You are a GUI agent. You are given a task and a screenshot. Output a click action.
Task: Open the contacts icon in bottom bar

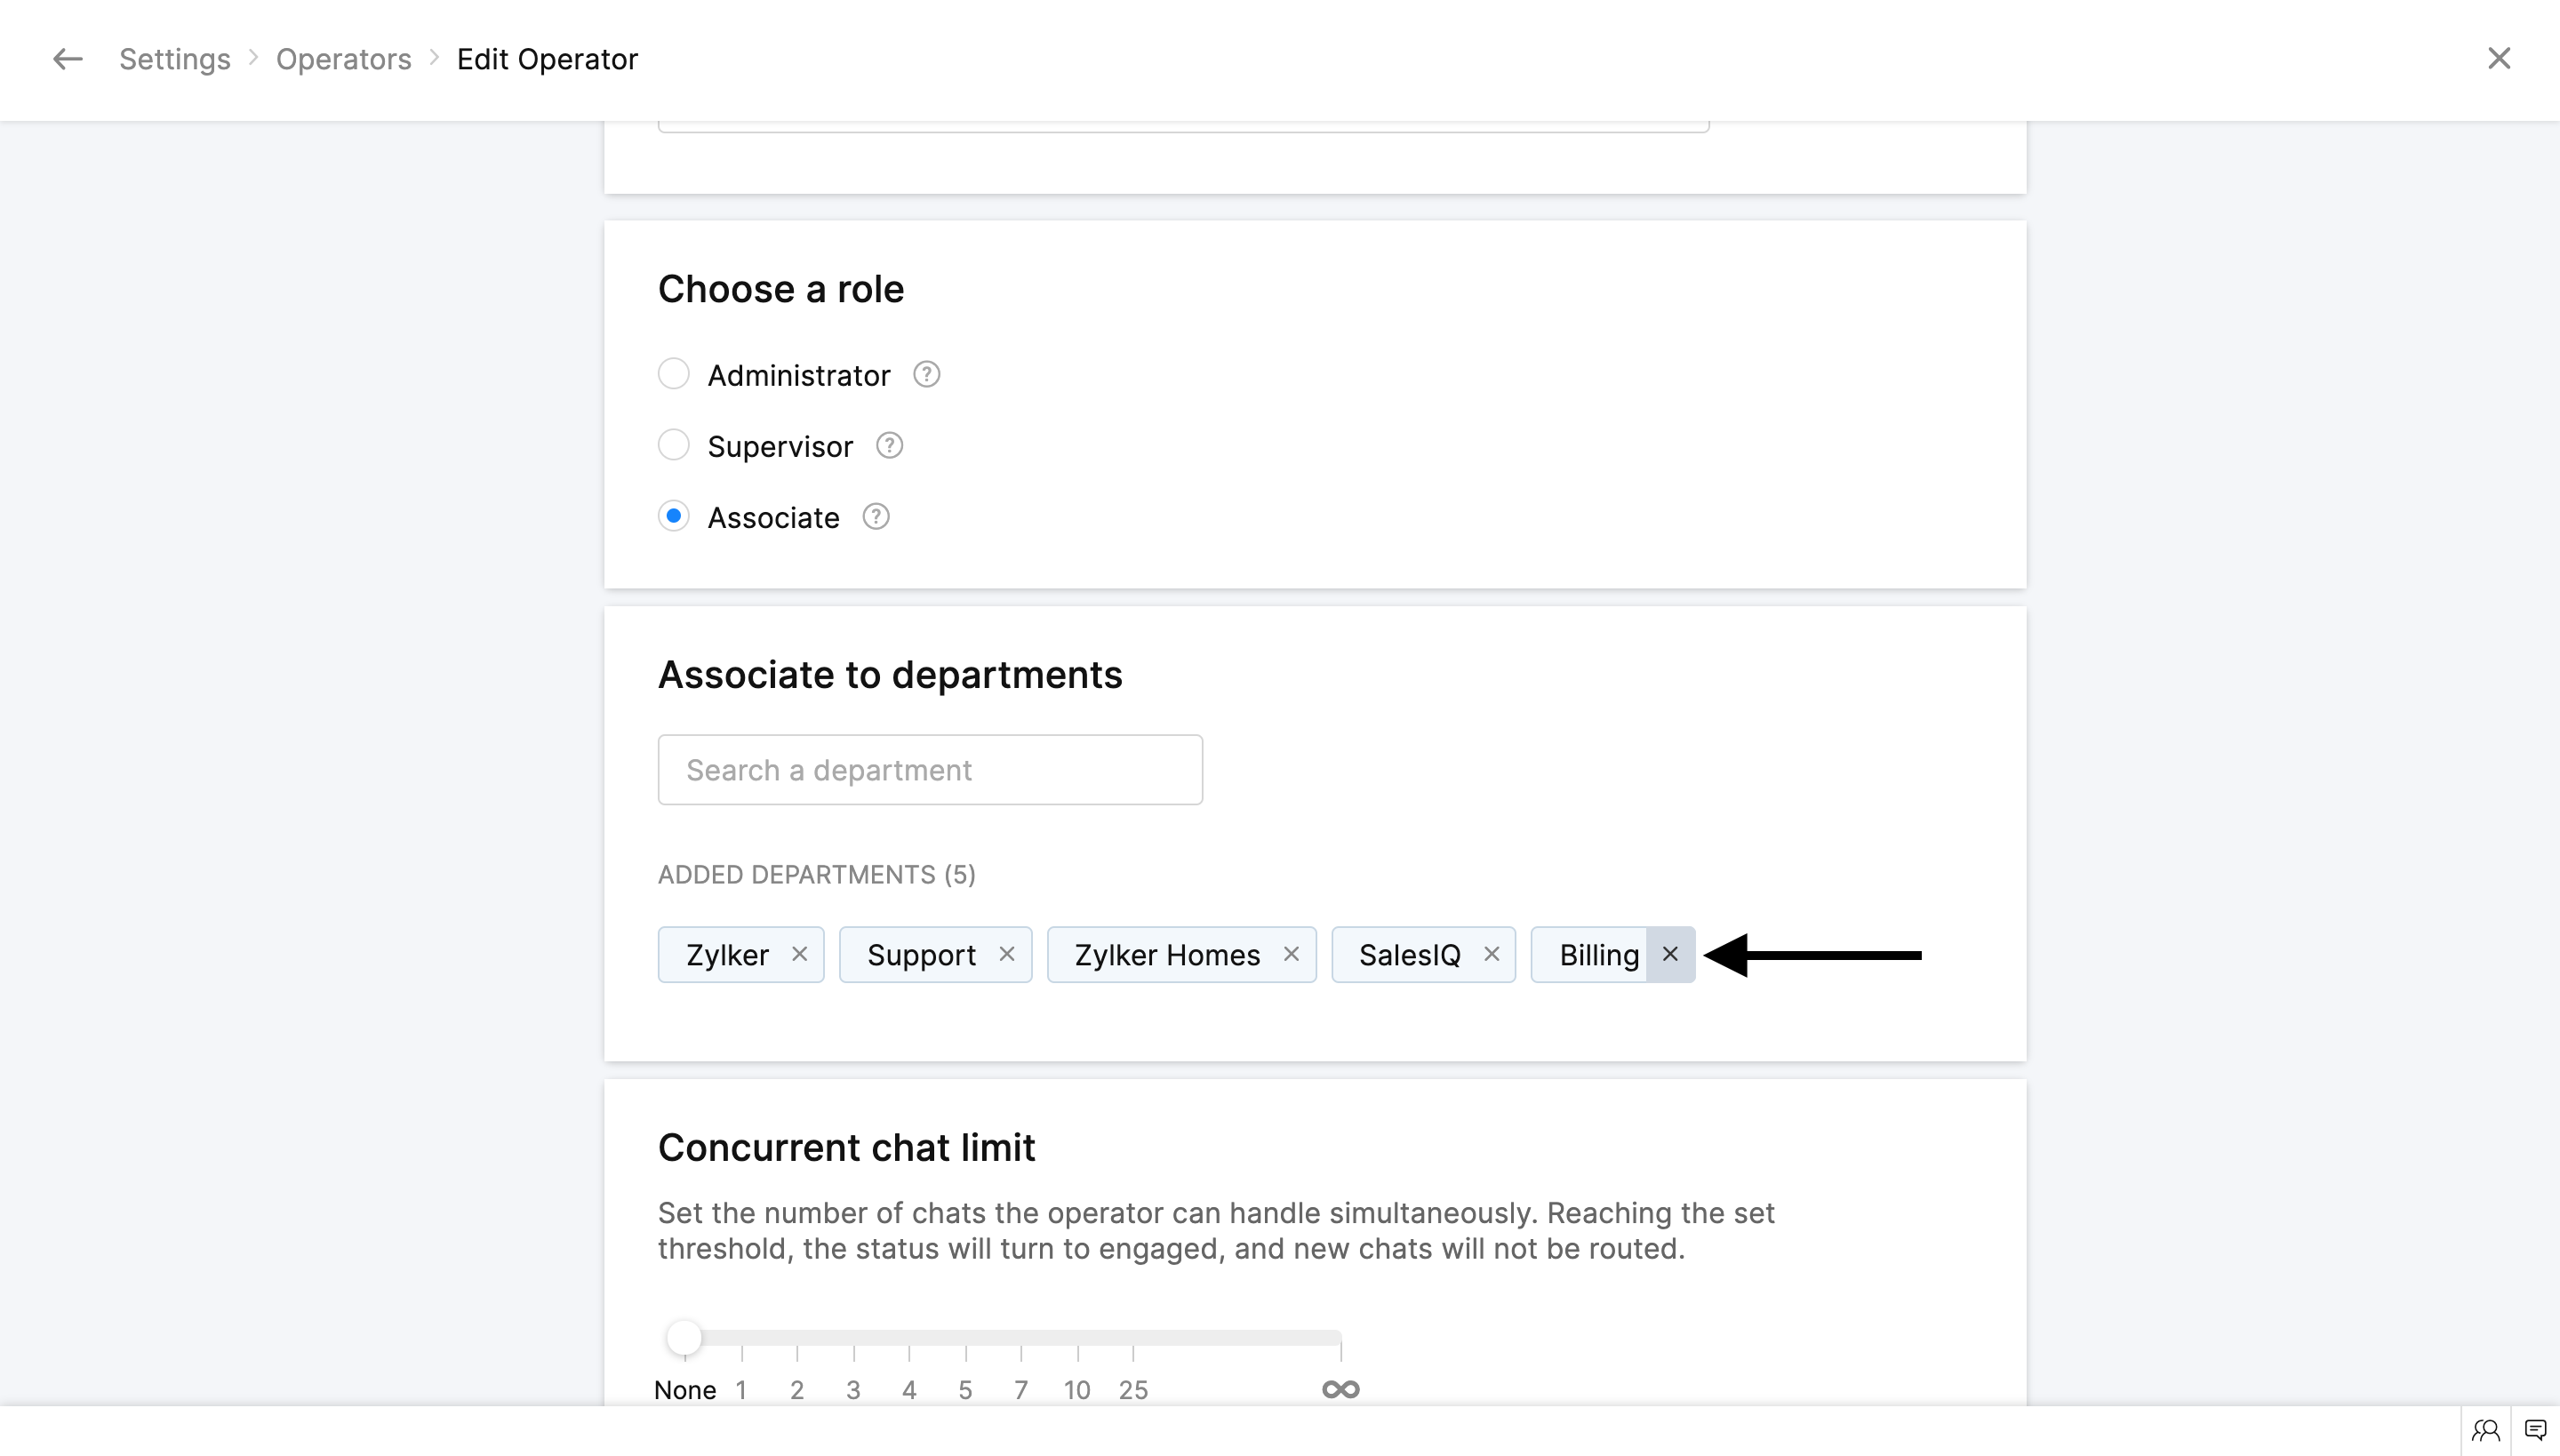pos(2485,1430)
